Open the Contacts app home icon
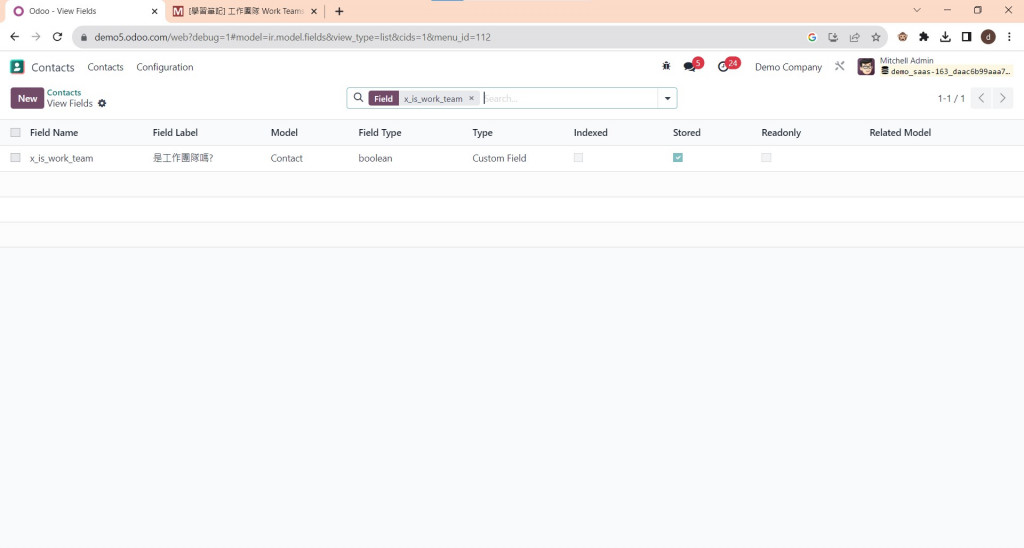The height and width of the screenshot is (548, 1024). [18, 67]
